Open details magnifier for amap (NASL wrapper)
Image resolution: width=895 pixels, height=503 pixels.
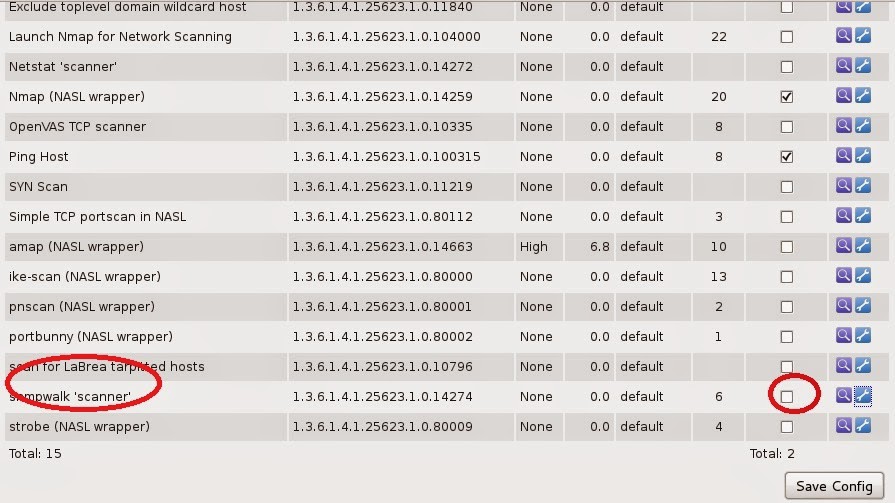pyautogui.click(x=844, y=247)
